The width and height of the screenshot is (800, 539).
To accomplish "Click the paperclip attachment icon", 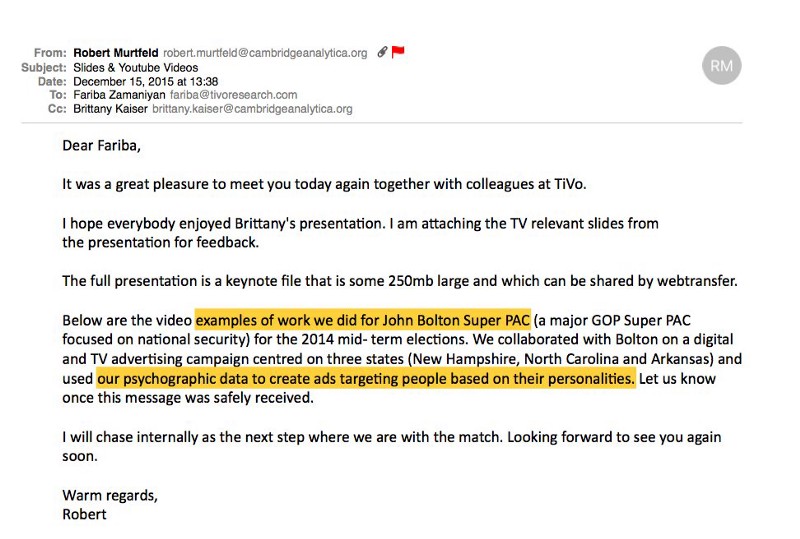I will coord(382,52).
